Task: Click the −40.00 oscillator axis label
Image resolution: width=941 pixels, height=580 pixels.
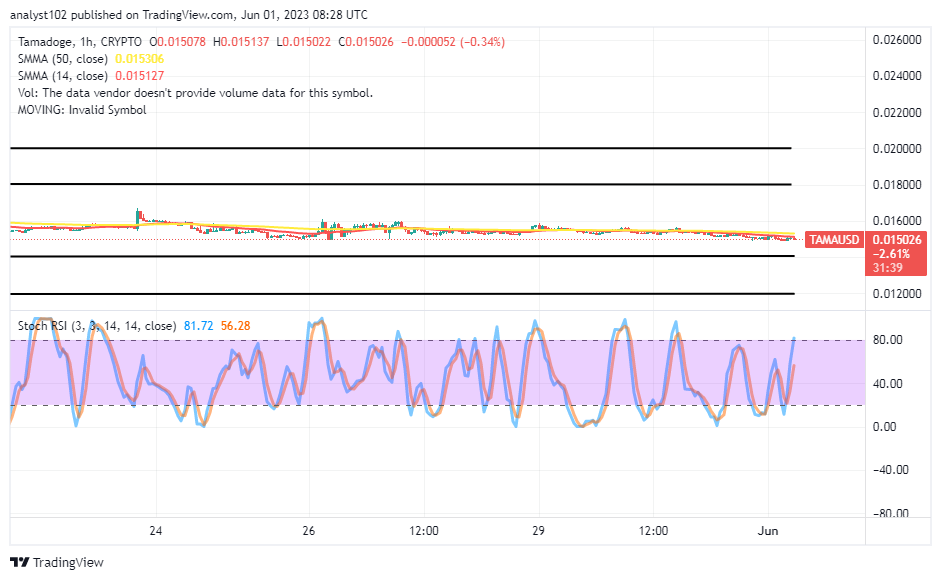Action: coord(891,470)
